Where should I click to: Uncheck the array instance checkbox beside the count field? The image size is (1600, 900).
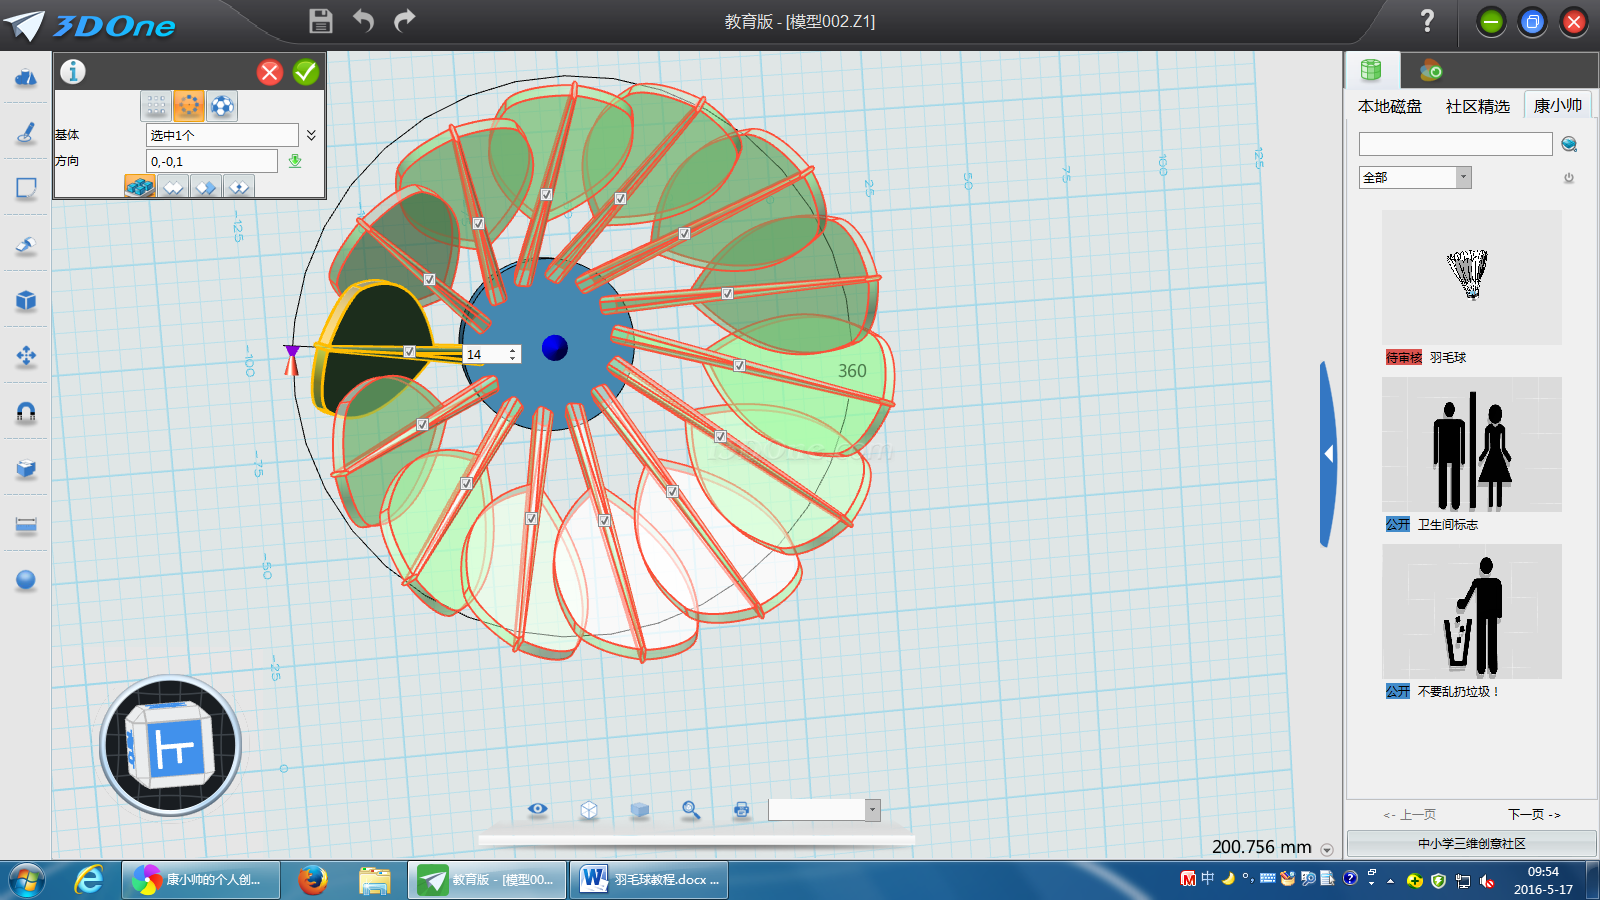tap(409, 352)
